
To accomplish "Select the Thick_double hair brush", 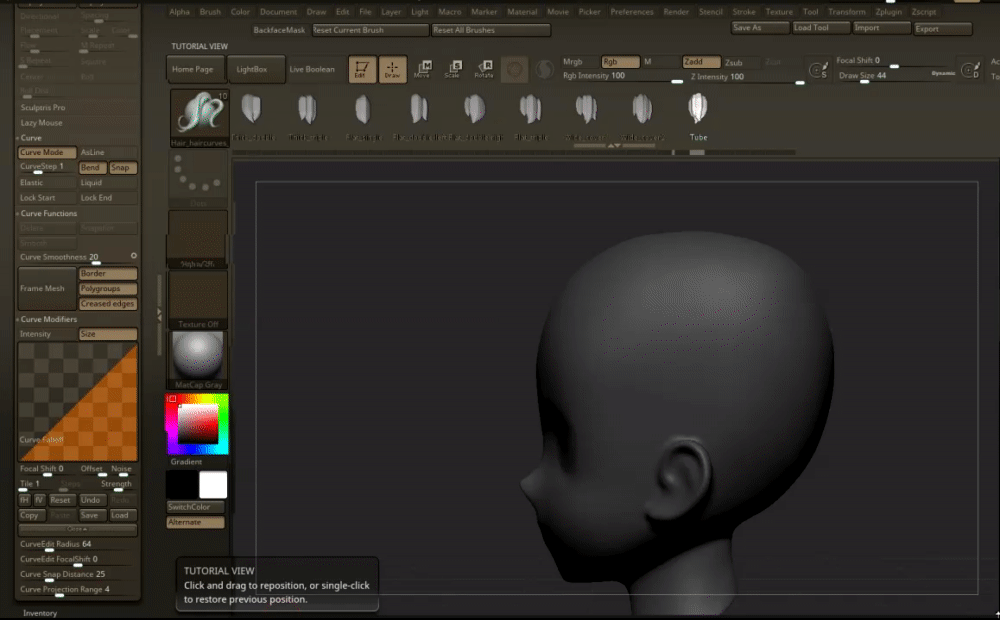I will [x=252, y=116].
